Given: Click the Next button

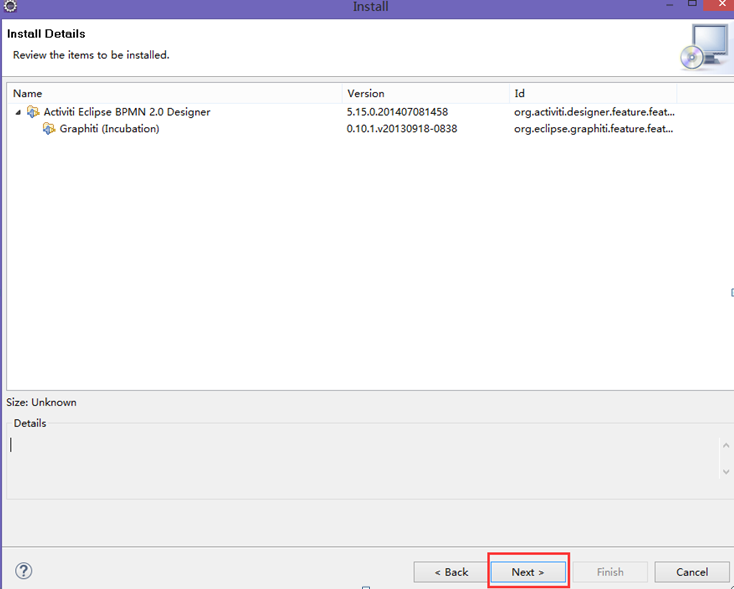Looking at the screenshot, I should point(528,572).
